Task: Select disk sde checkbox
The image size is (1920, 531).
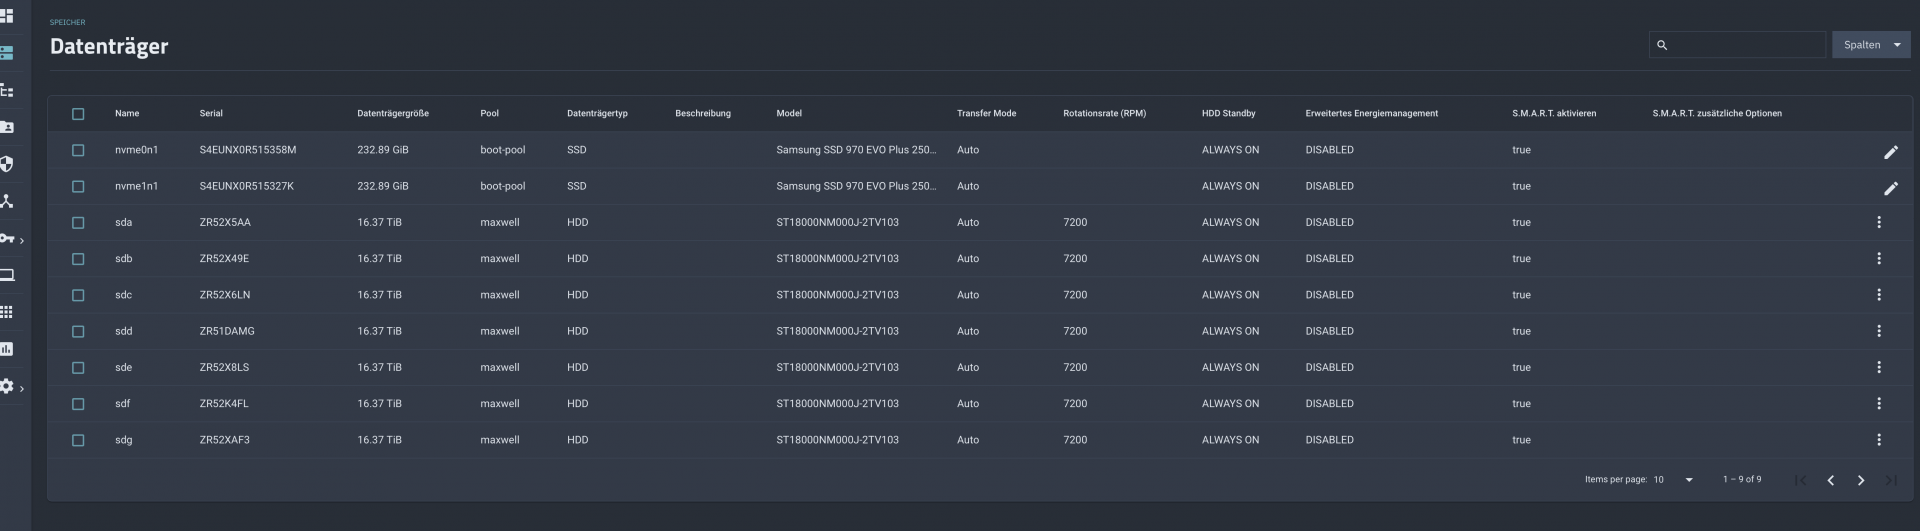Action: click(78, 367)
